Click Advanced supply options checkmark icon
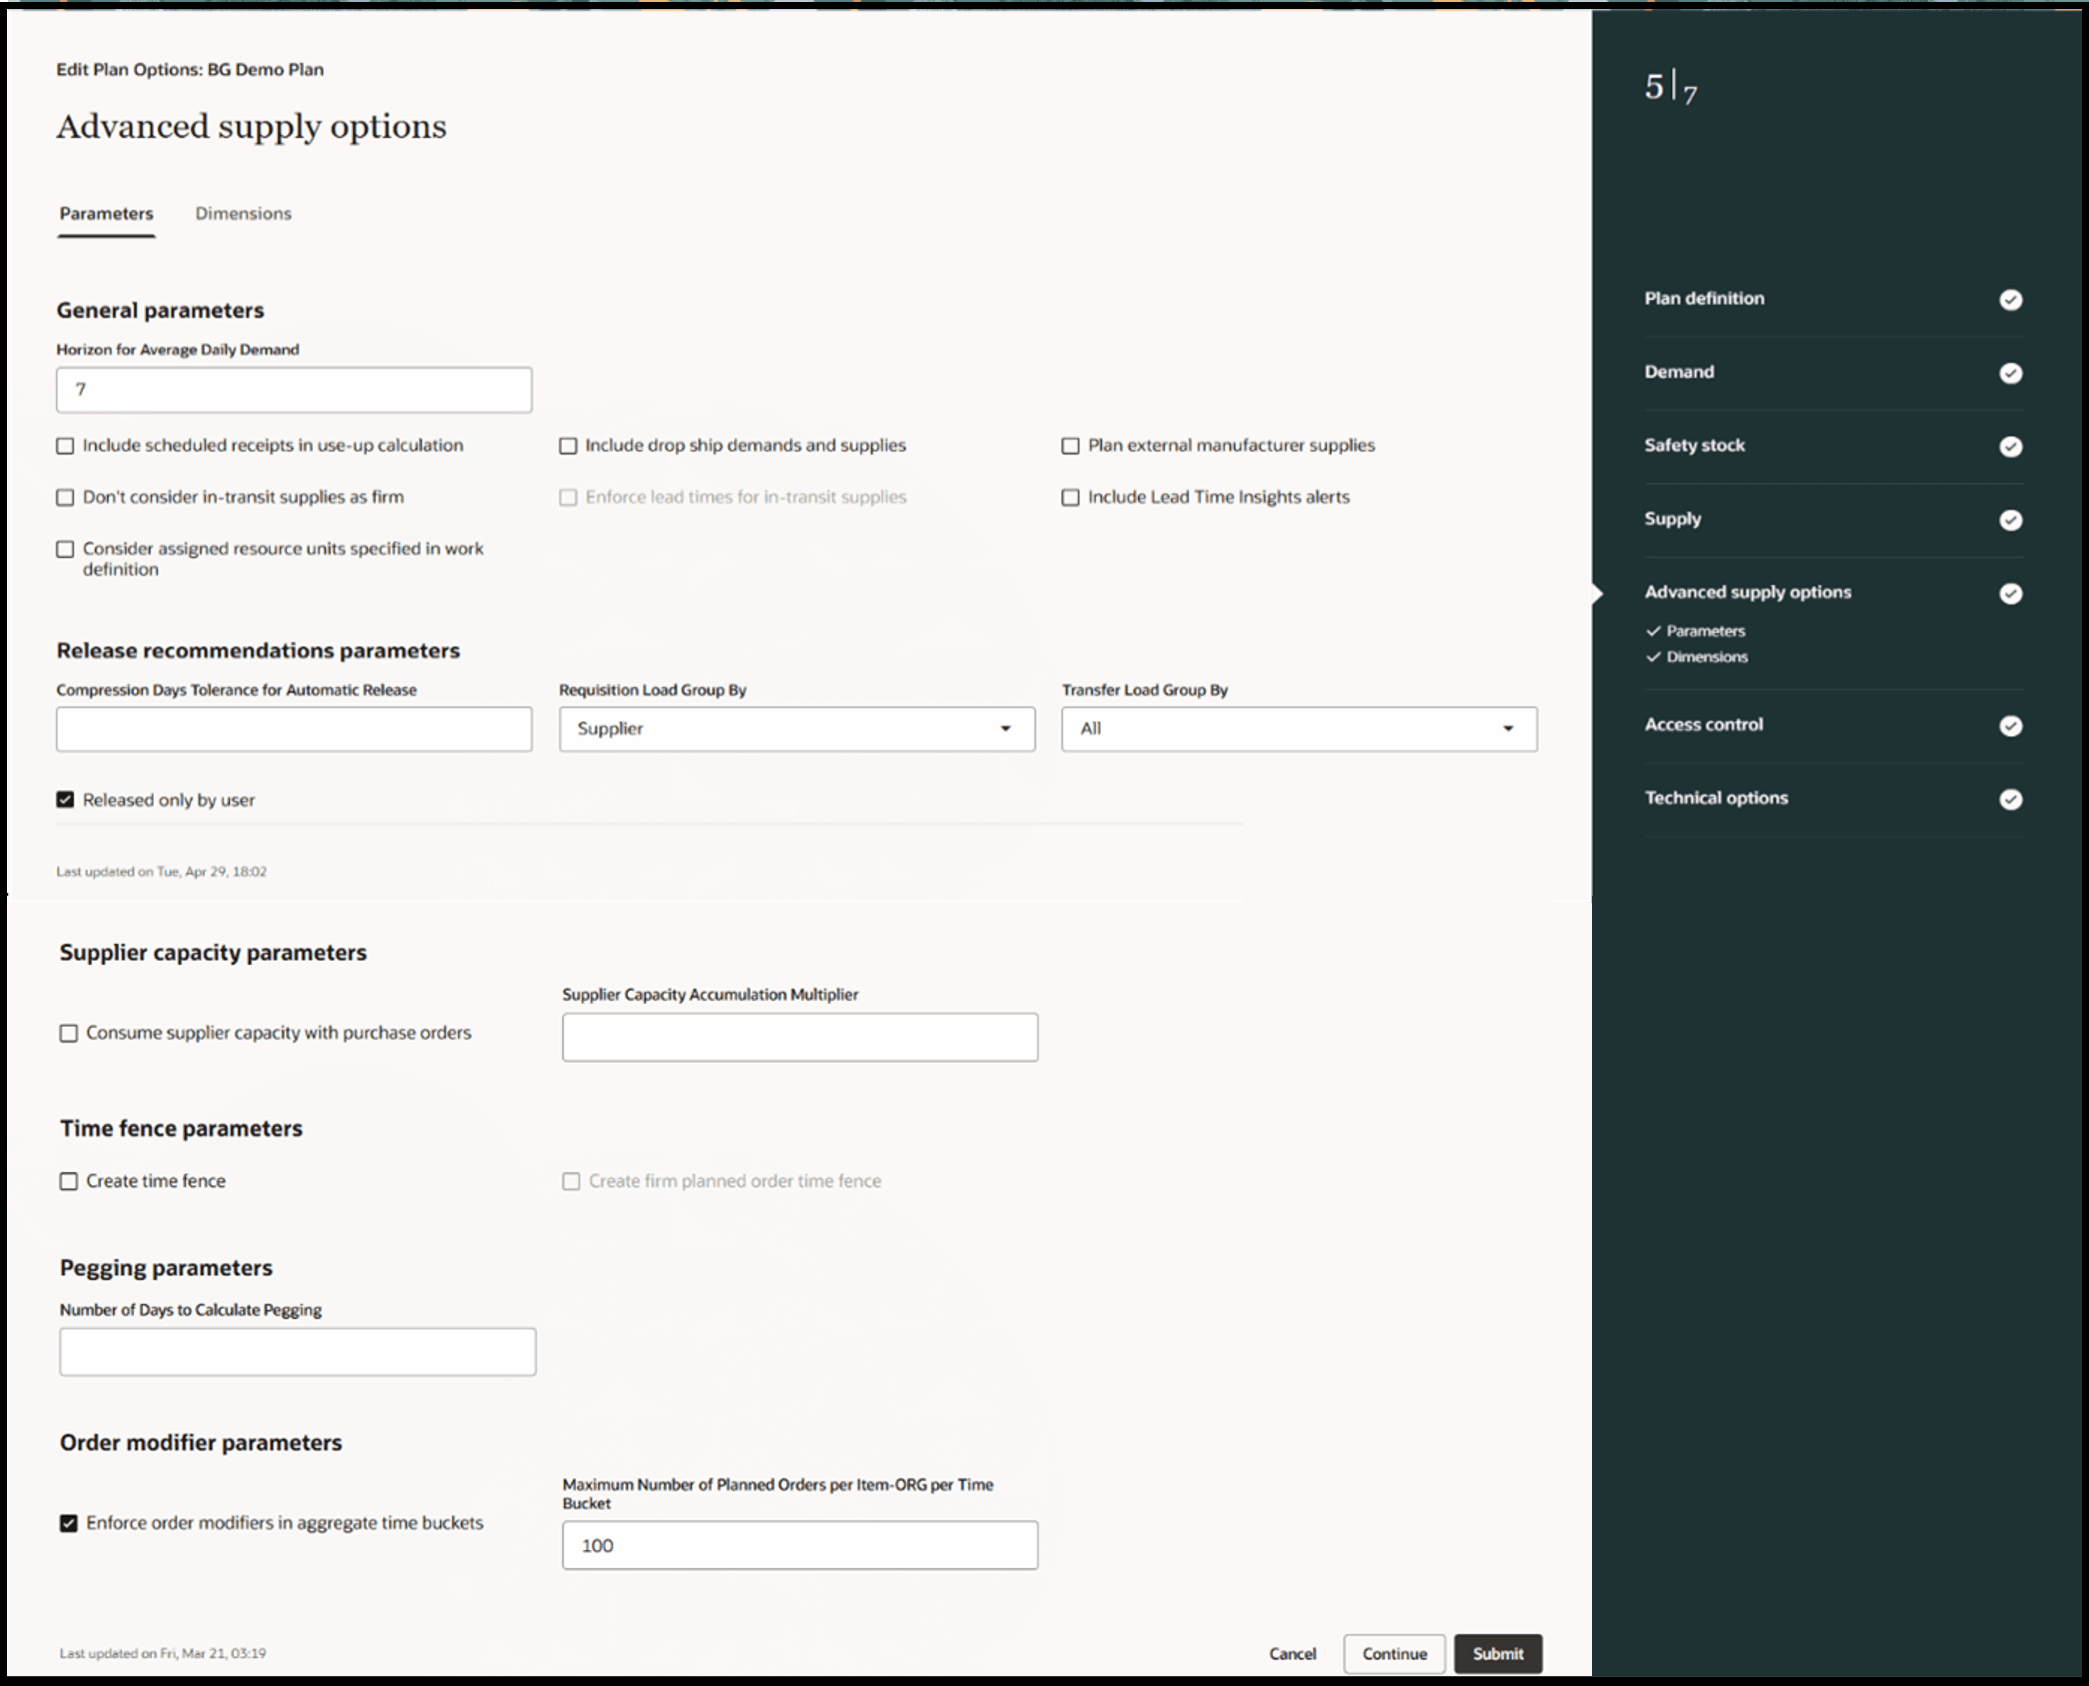 pos(2010,594)
